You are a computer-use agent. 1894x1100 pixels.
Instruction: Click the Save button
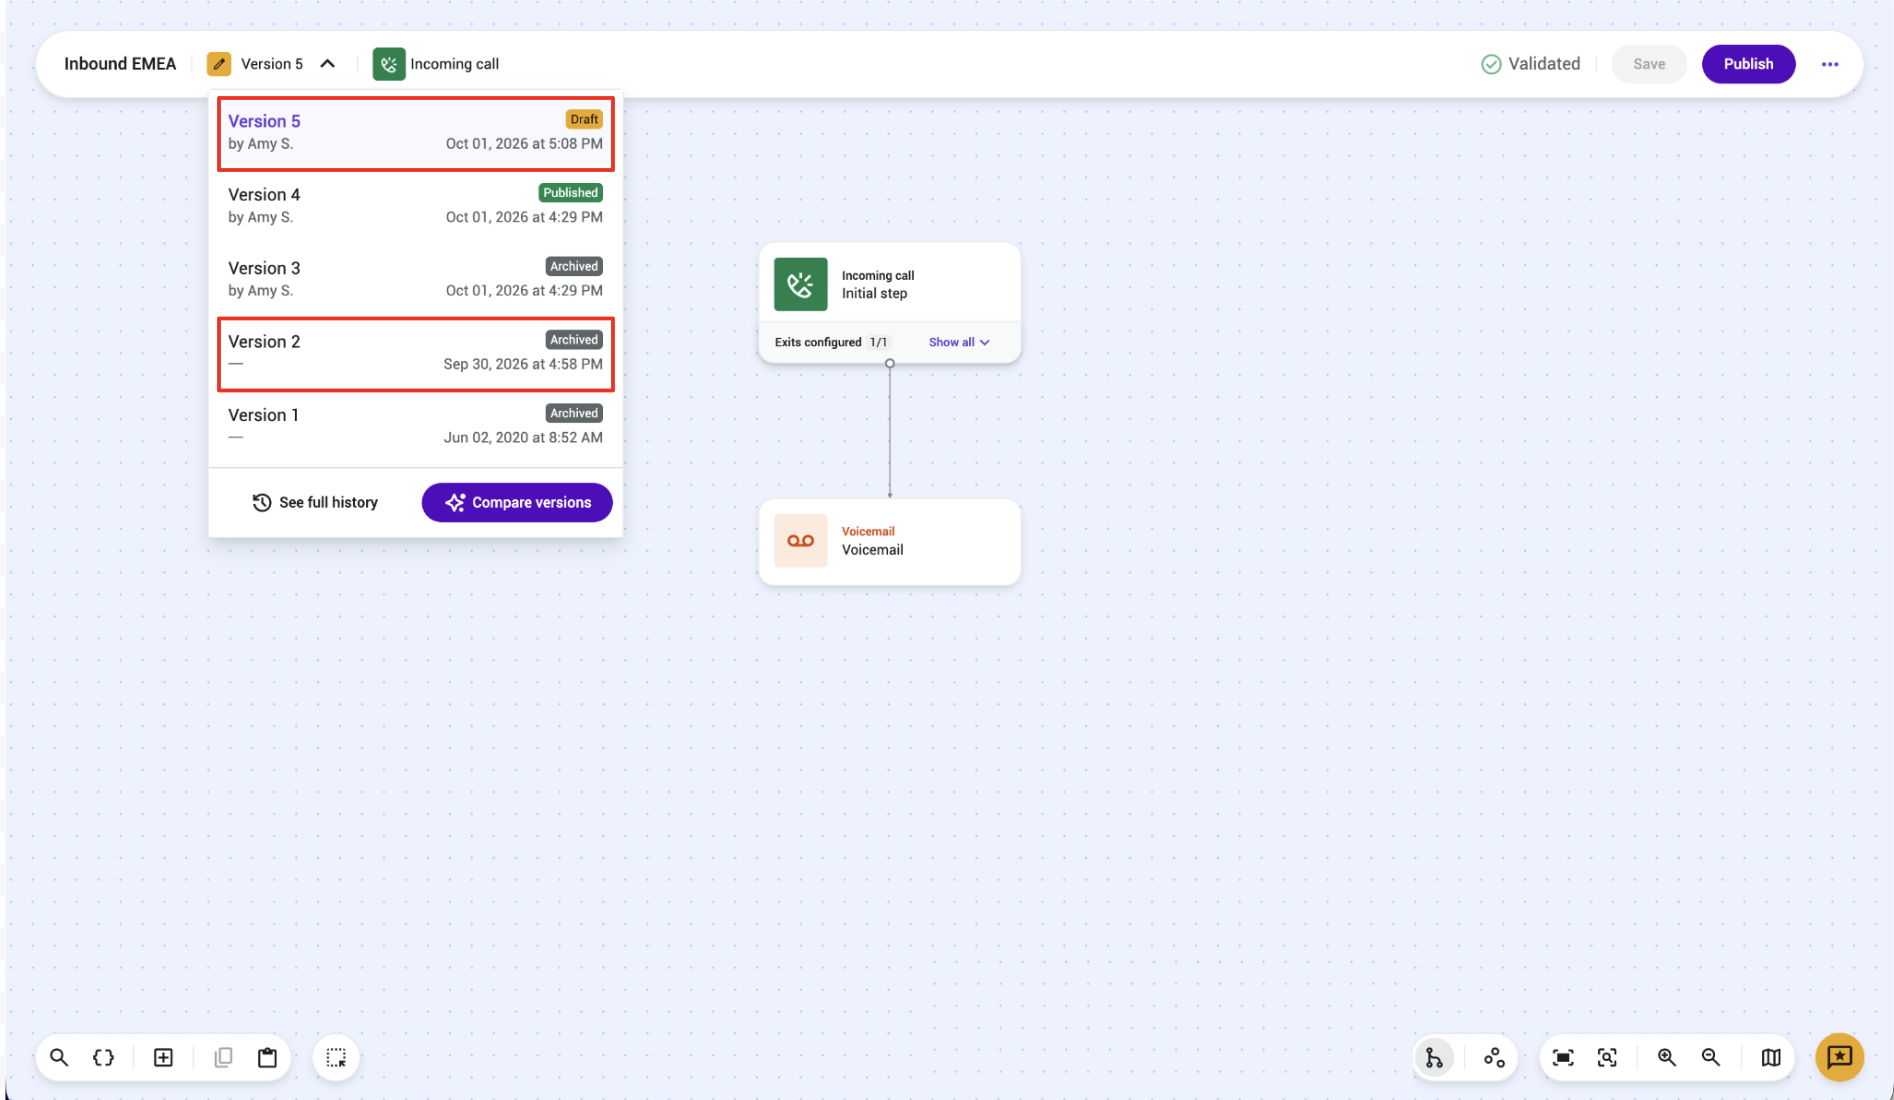1649,64
